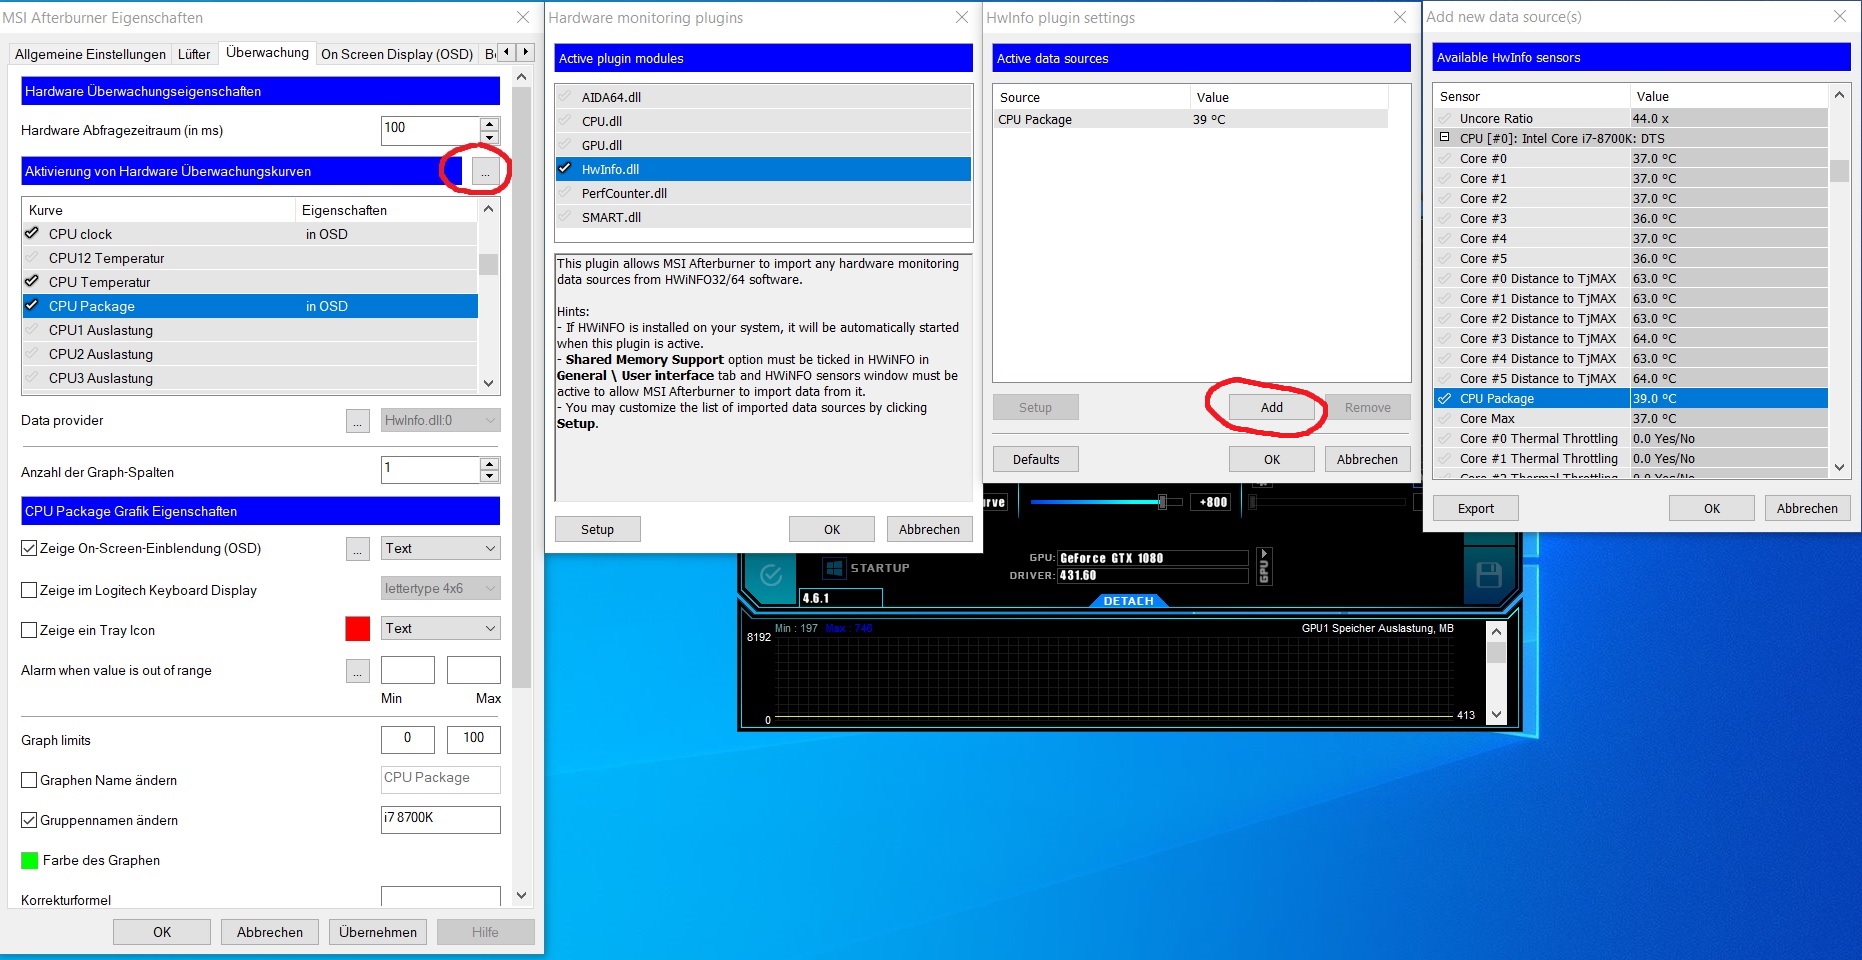The height and width of the screenshot is (960, 1862).
Task: Open the lettertype 4x6 dropdown
Action: [x=441, y=588]
